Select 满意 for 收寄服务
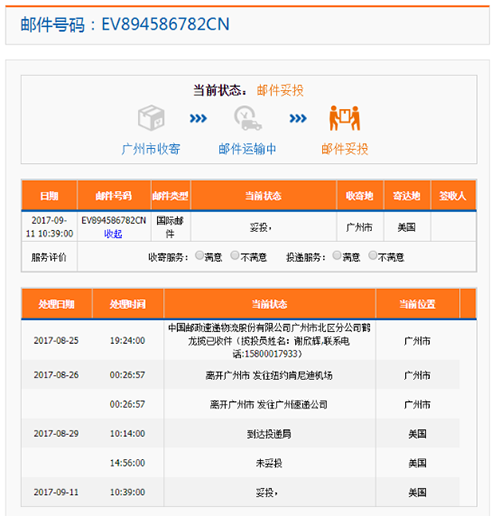The image size is (500, 516). (x=199, y=256)
